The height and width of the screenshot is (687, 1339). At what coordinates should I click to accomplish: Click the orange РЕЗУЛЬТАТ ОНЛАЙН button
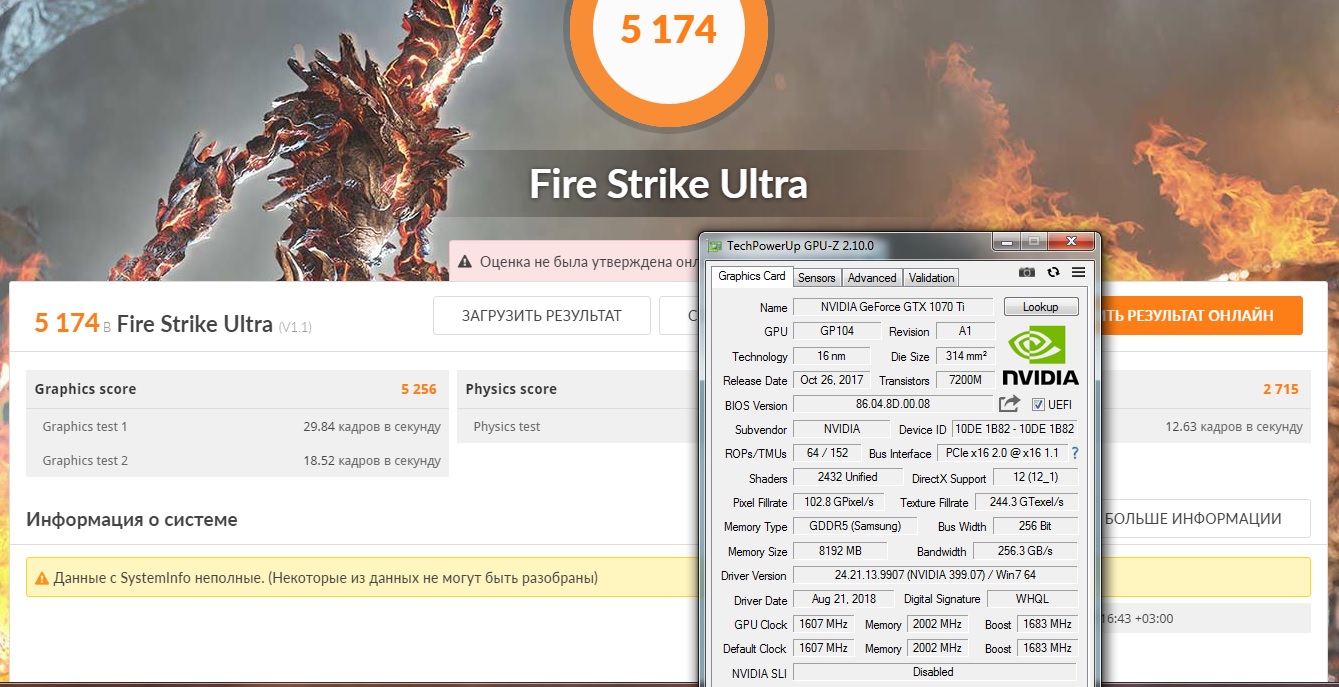point(1198,315)
